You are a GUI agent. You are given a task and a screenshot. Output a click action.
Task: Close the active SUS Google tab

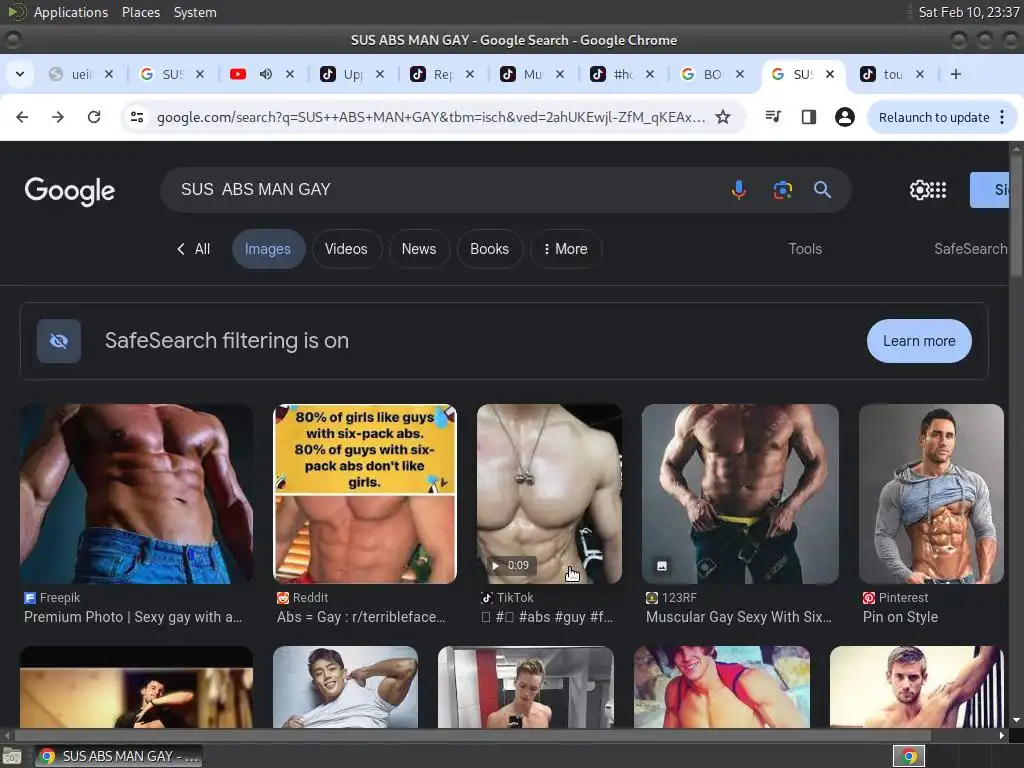coord(829,74)
